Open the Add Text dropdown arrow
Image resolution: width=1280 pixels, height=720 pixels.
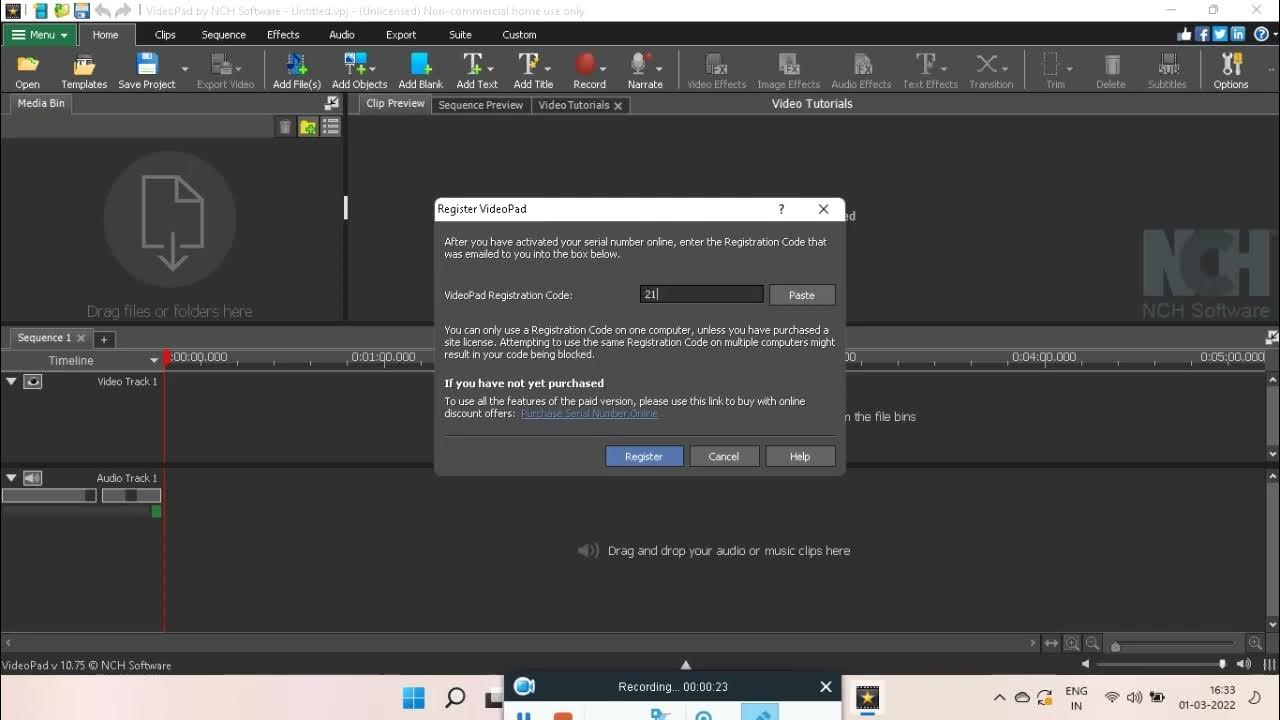tap(490, 69)
